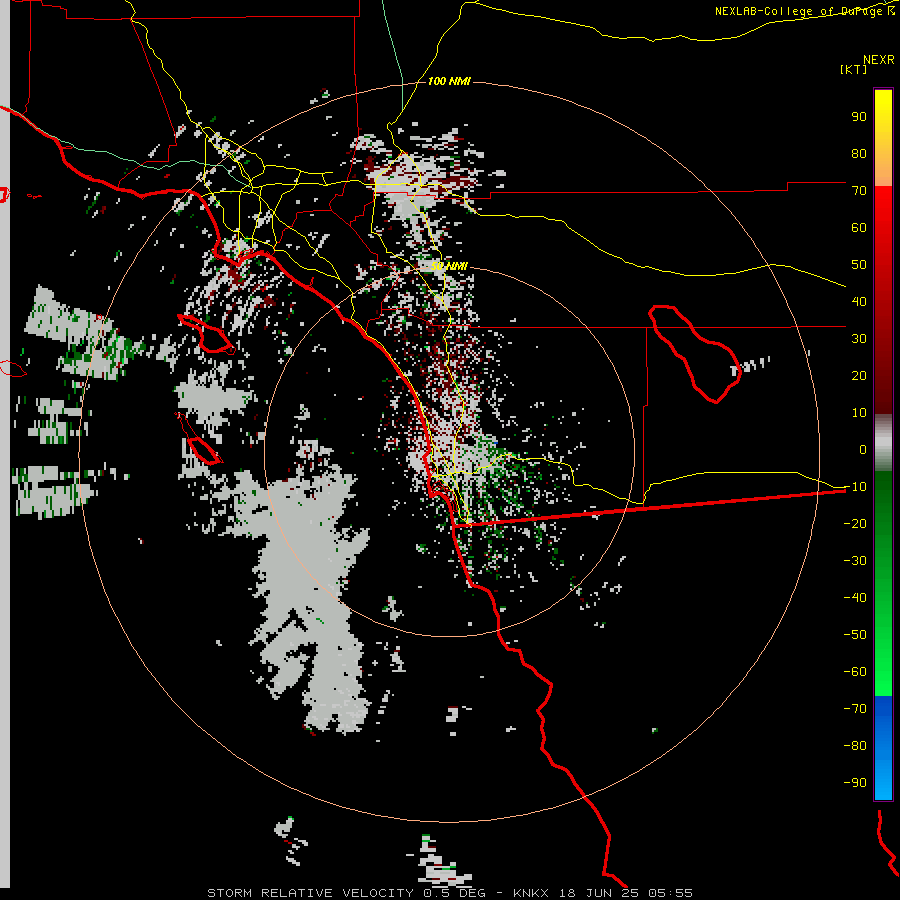Click the 90 value on the velocity scale
Viewport: 900px width, 900px height.
(859, 117)
